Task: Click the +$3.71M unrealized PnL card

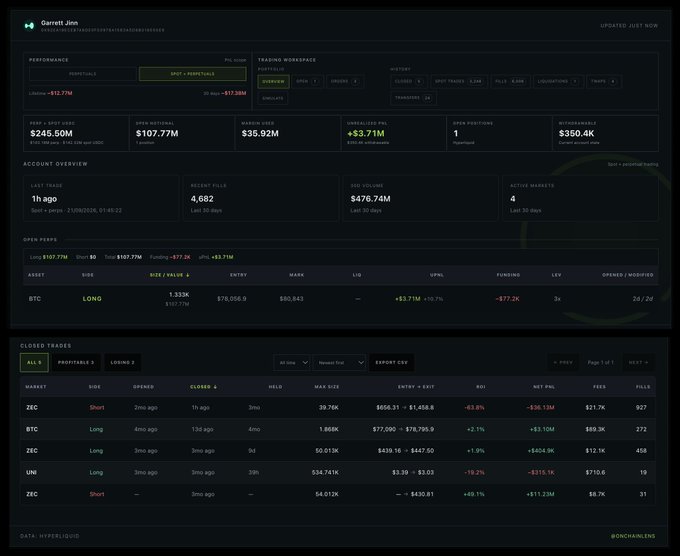Action: pyautogui.click(x=394, y=134)
